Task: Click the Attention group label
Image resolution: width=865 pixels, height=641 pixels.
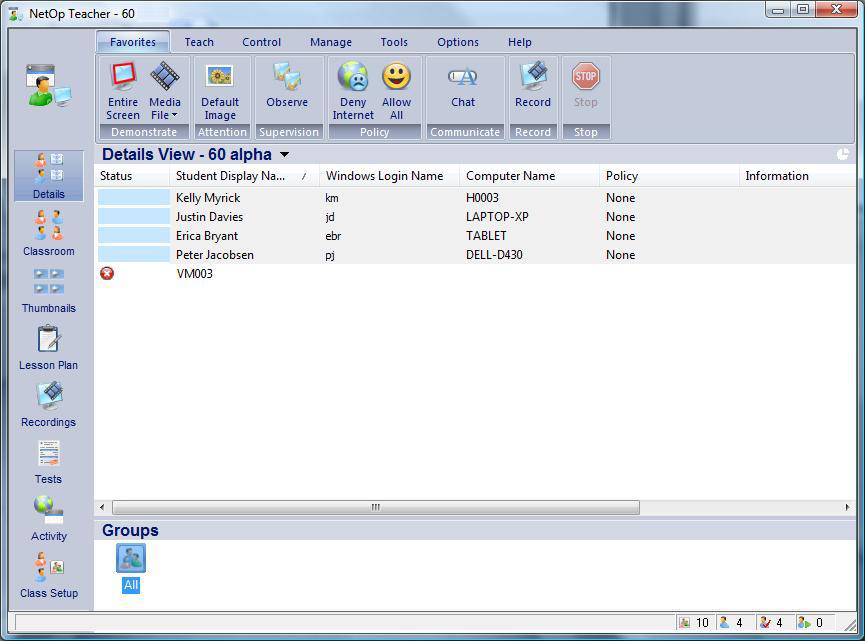Action: point(222,132)
